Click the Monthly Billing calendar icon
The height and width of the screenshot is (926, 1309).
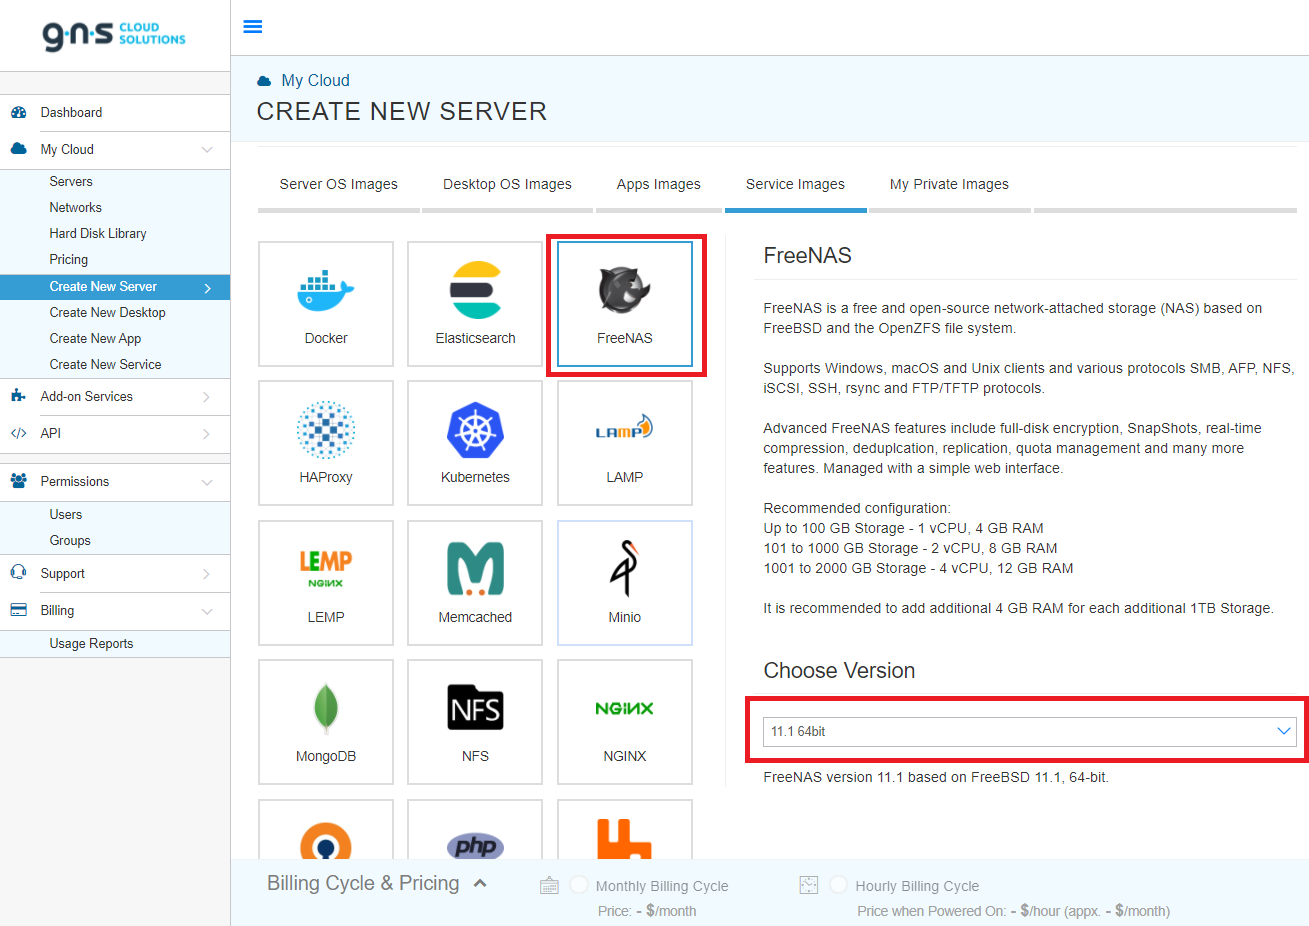tap(549, 885)
